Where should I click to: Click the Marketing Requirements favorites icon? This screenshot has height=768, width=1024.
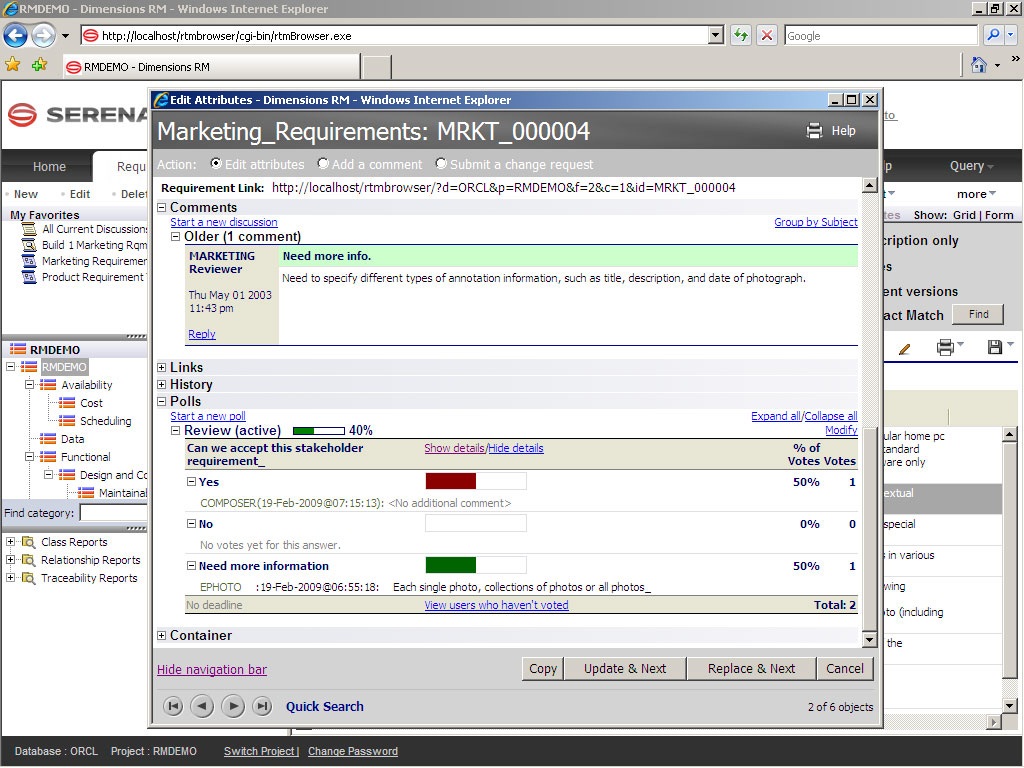click(29, 261)
